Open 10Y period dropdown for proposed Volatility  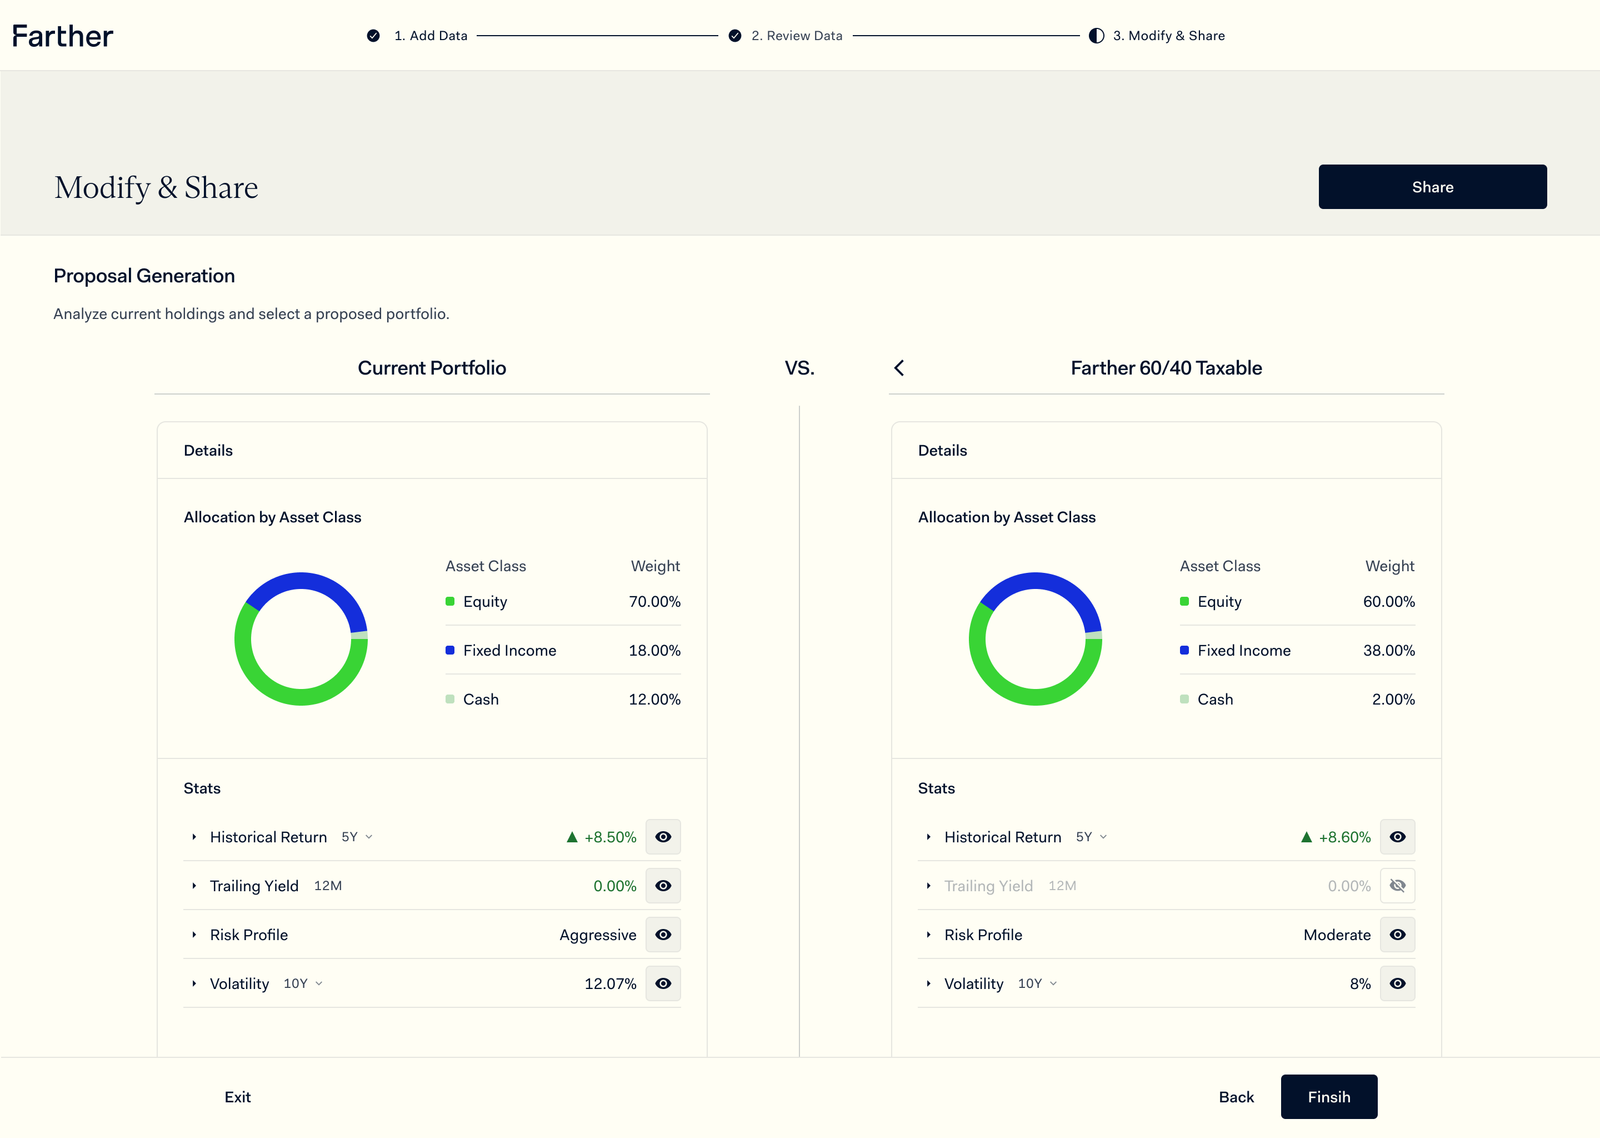point(1037,984)
